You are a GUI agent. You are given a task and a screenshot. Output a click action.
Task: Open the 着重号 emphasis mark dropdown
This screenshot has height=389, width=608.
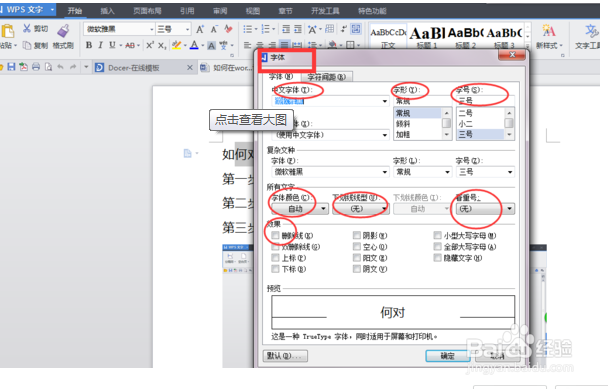coord(510,209)
